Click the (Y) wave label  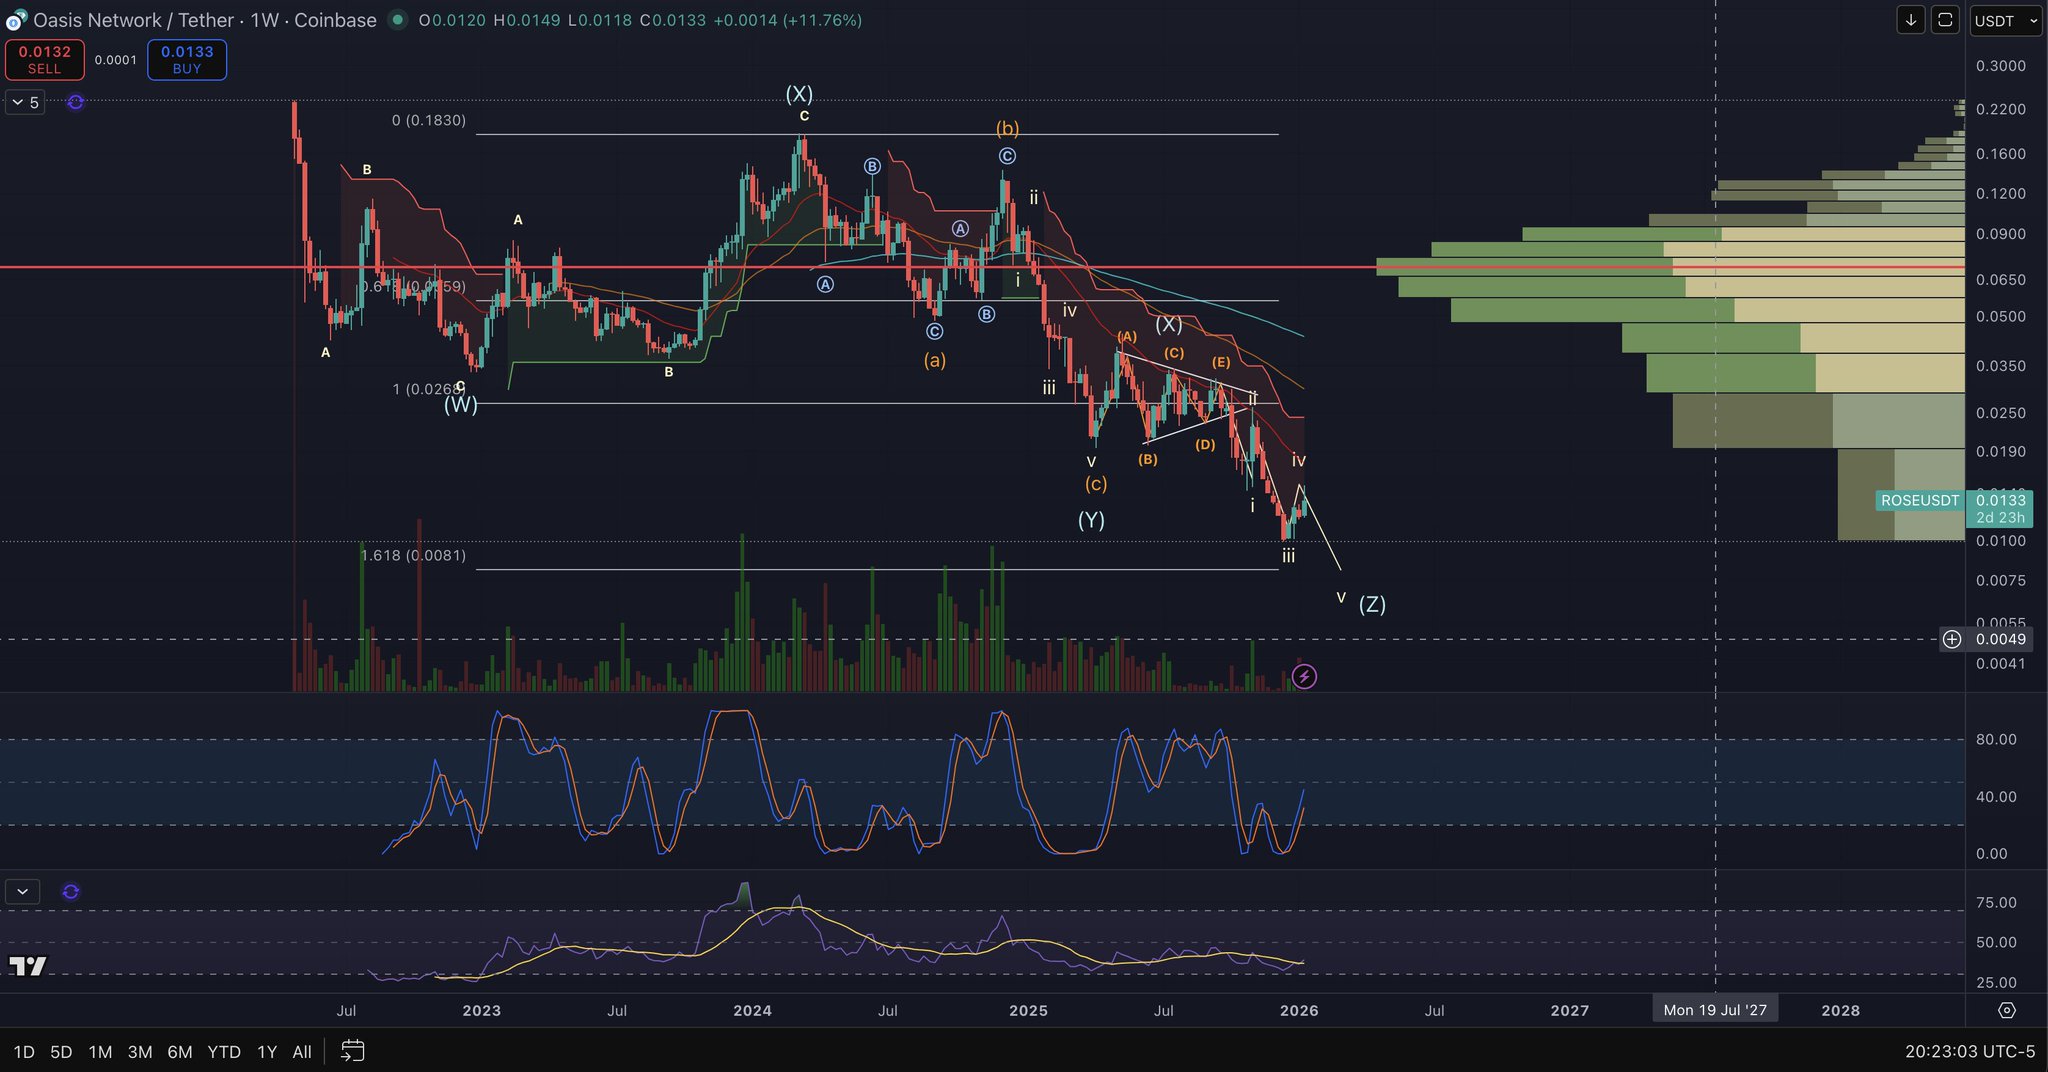[1091, 520]
